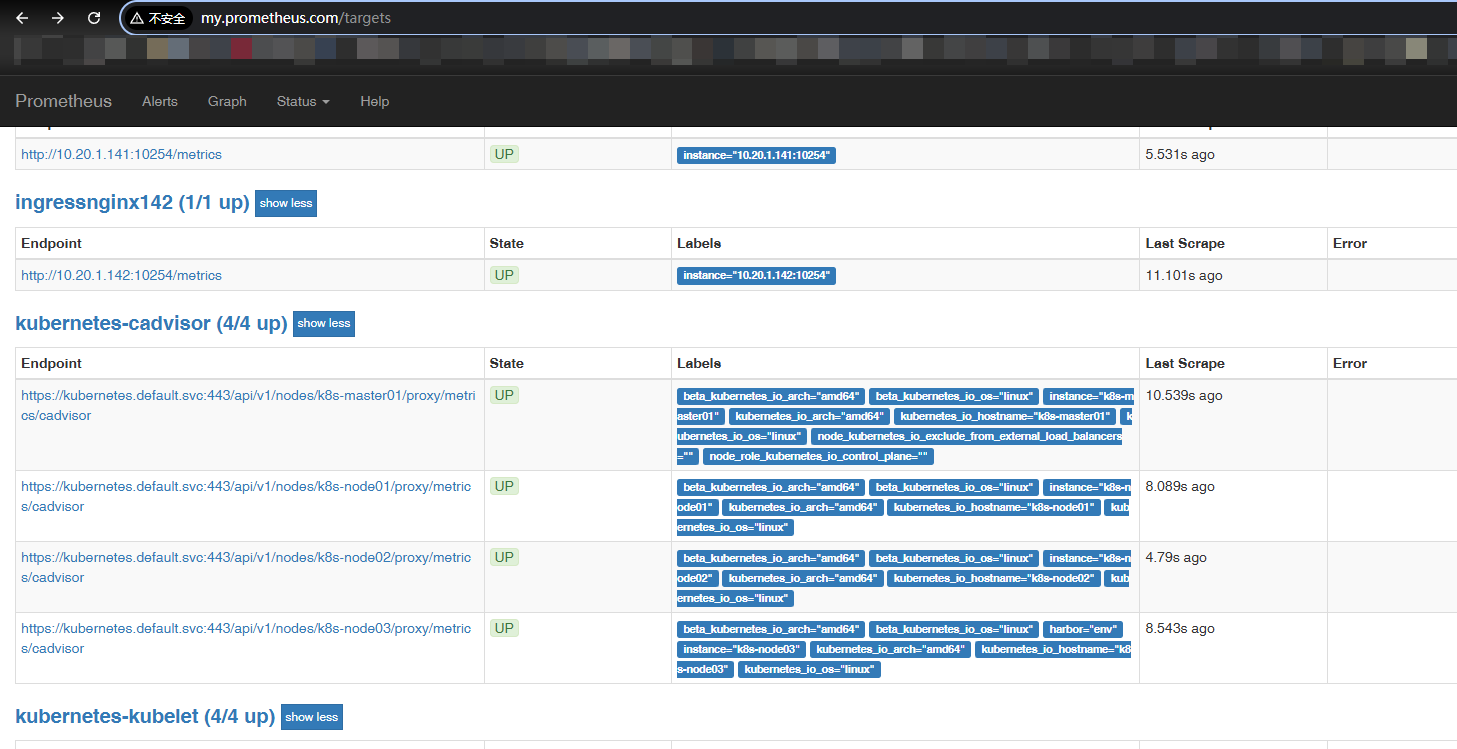Open the k8s-node02 cadvisor endpoint link

(x=246, y=568)
